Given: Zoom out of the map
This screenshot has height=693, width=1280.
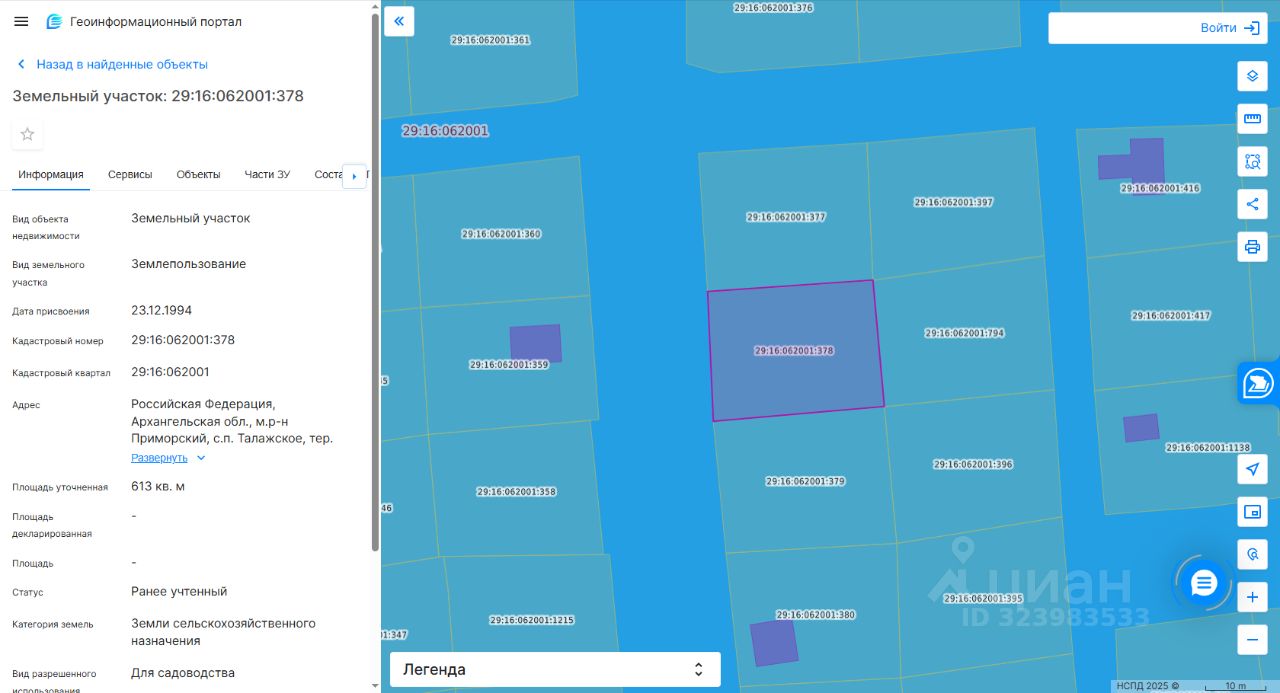Looking at the screenshot, I should [x=1252, y=639].
